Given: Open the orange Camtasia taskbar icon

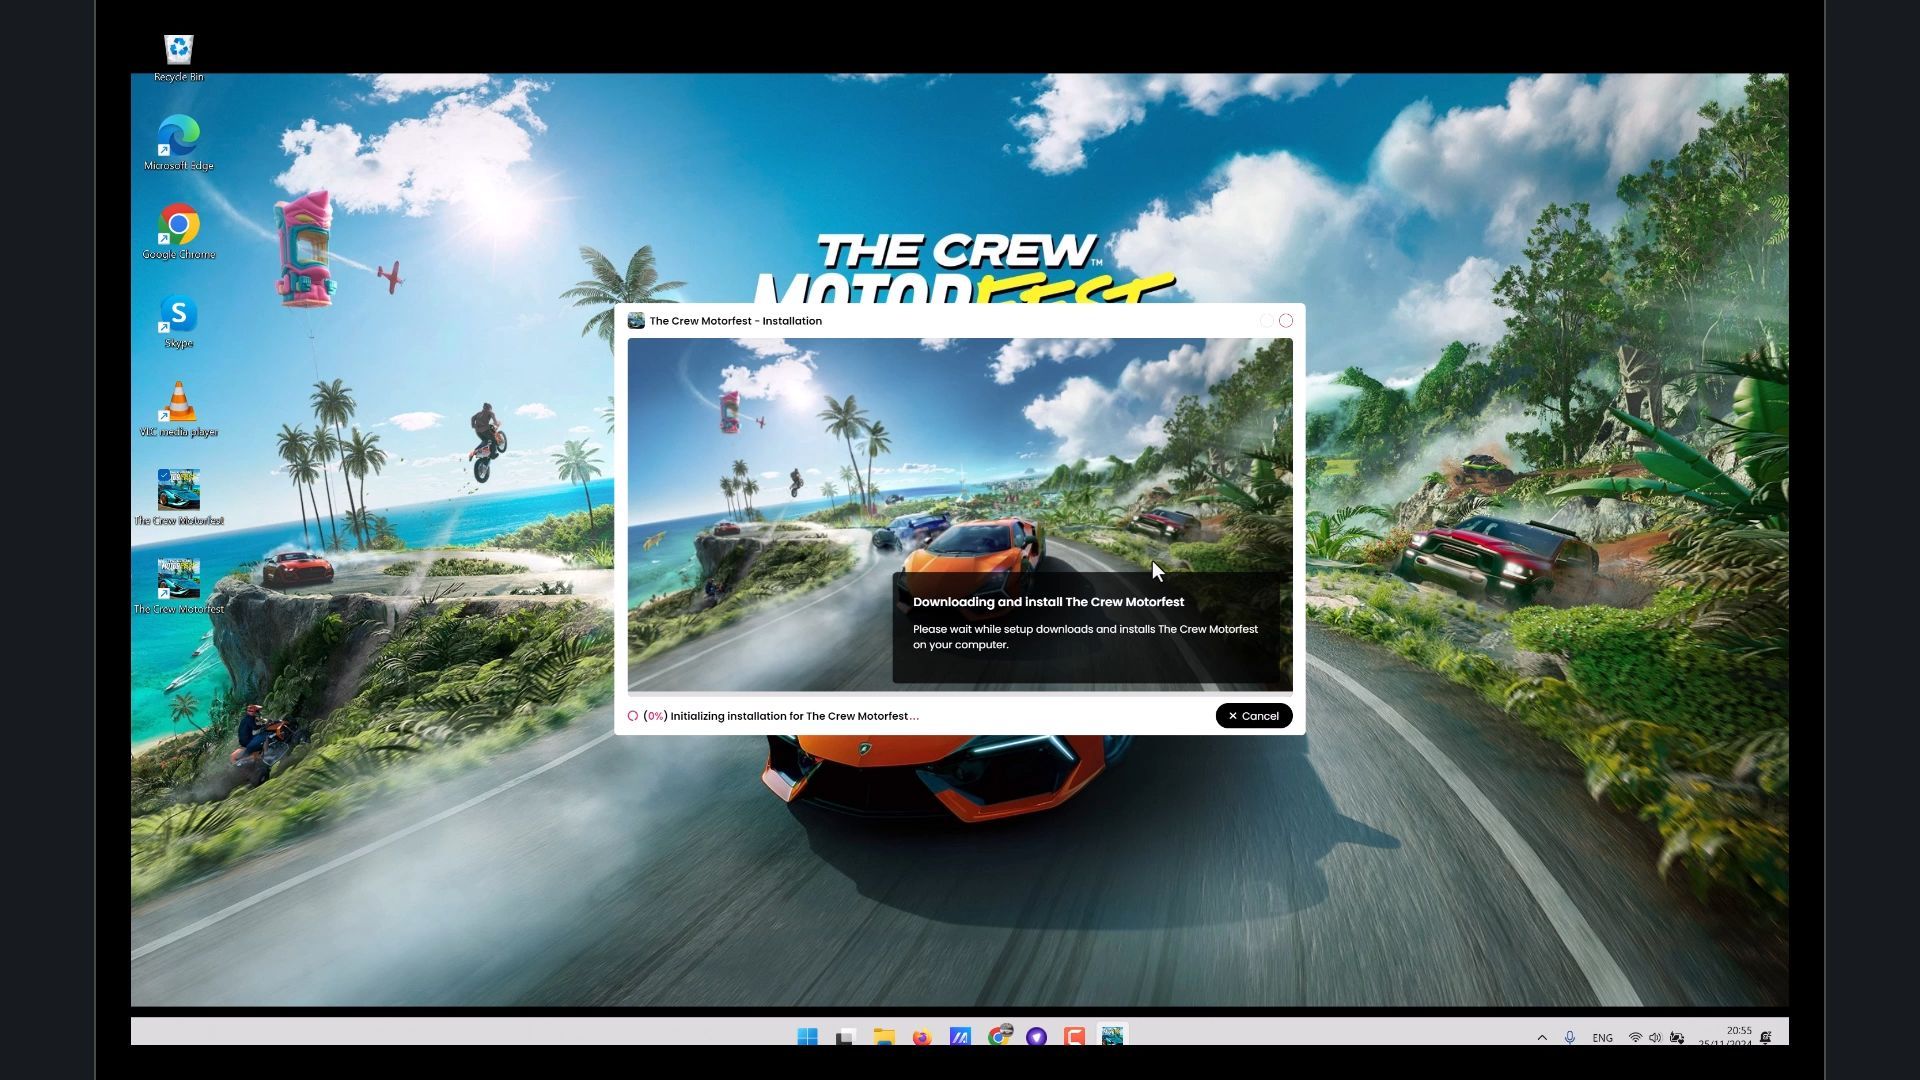Looking at the screenshot, I should click(1075, 1036).
